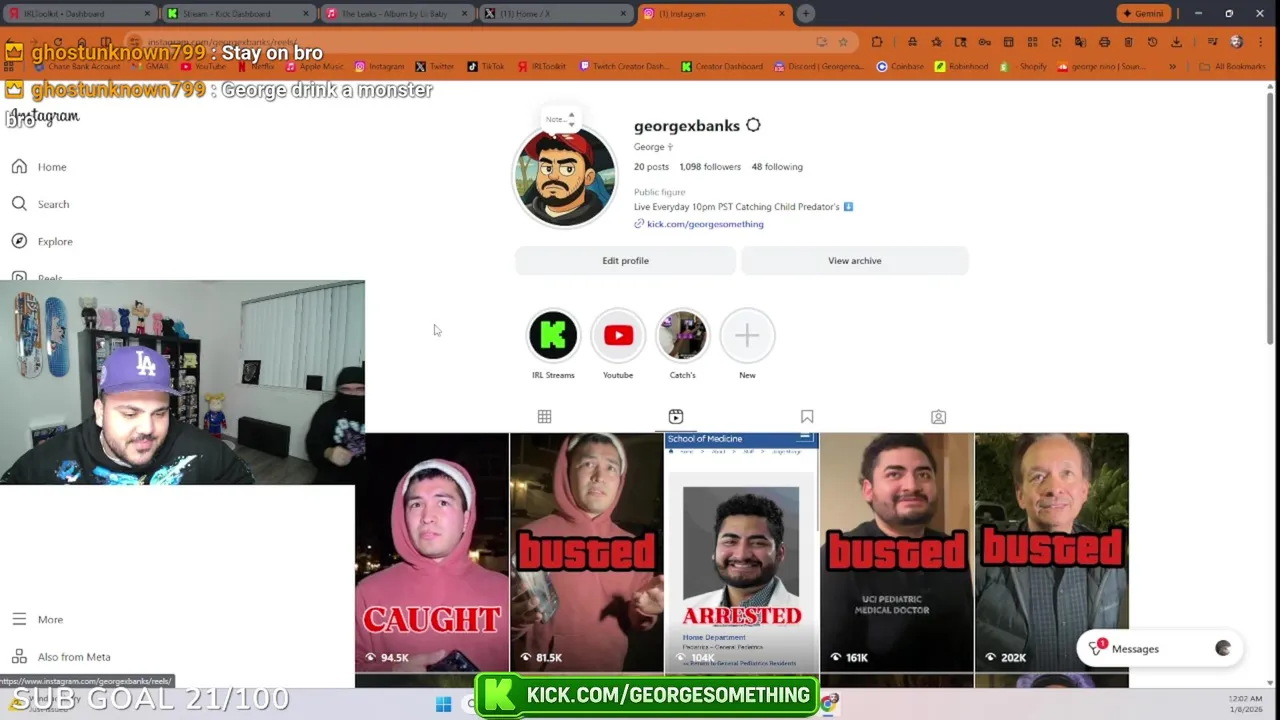The image size is (1280, 720).
Task: Open the Discord bookmark
Action: point(820,67)
